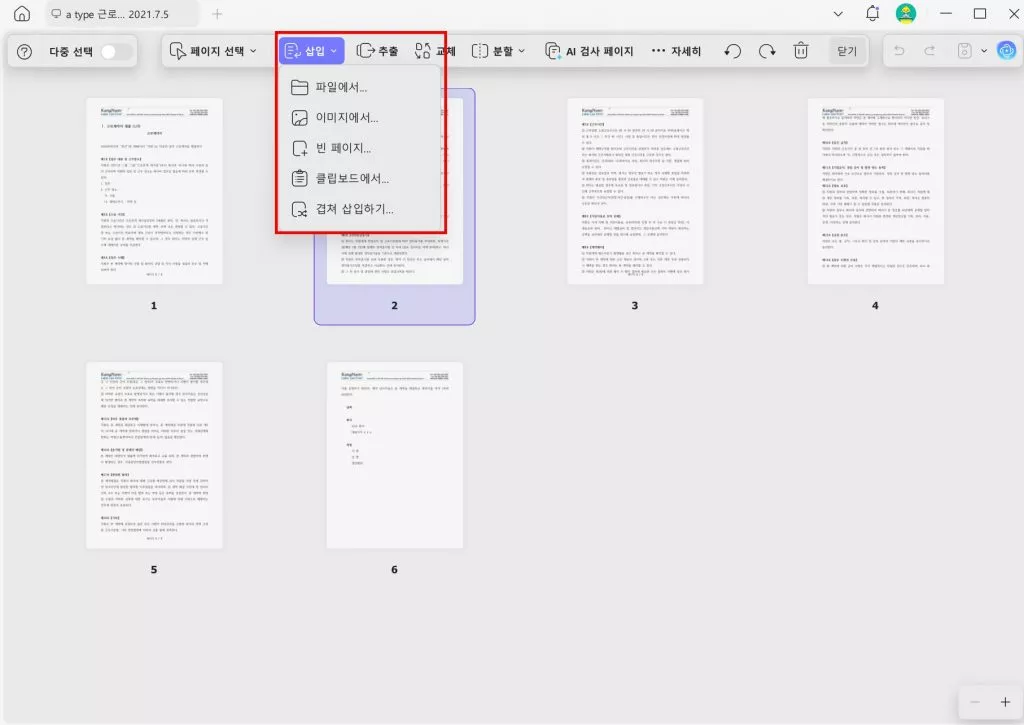Open the 자세히 more options button
Viewport: 1024px width, 725px height.
click(677, 50)
